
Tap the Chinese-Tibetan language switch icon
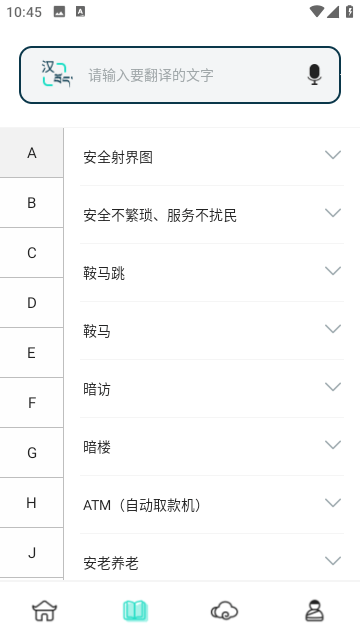point(57,74)
